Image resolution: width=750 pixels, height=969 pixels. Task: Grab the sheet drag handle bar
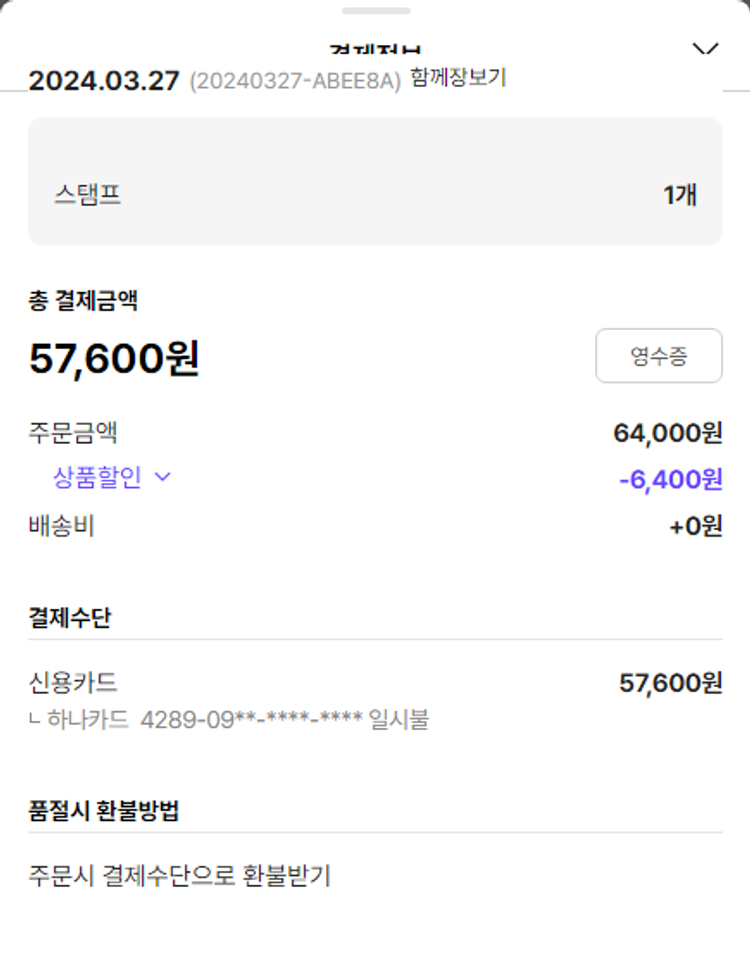375,11
